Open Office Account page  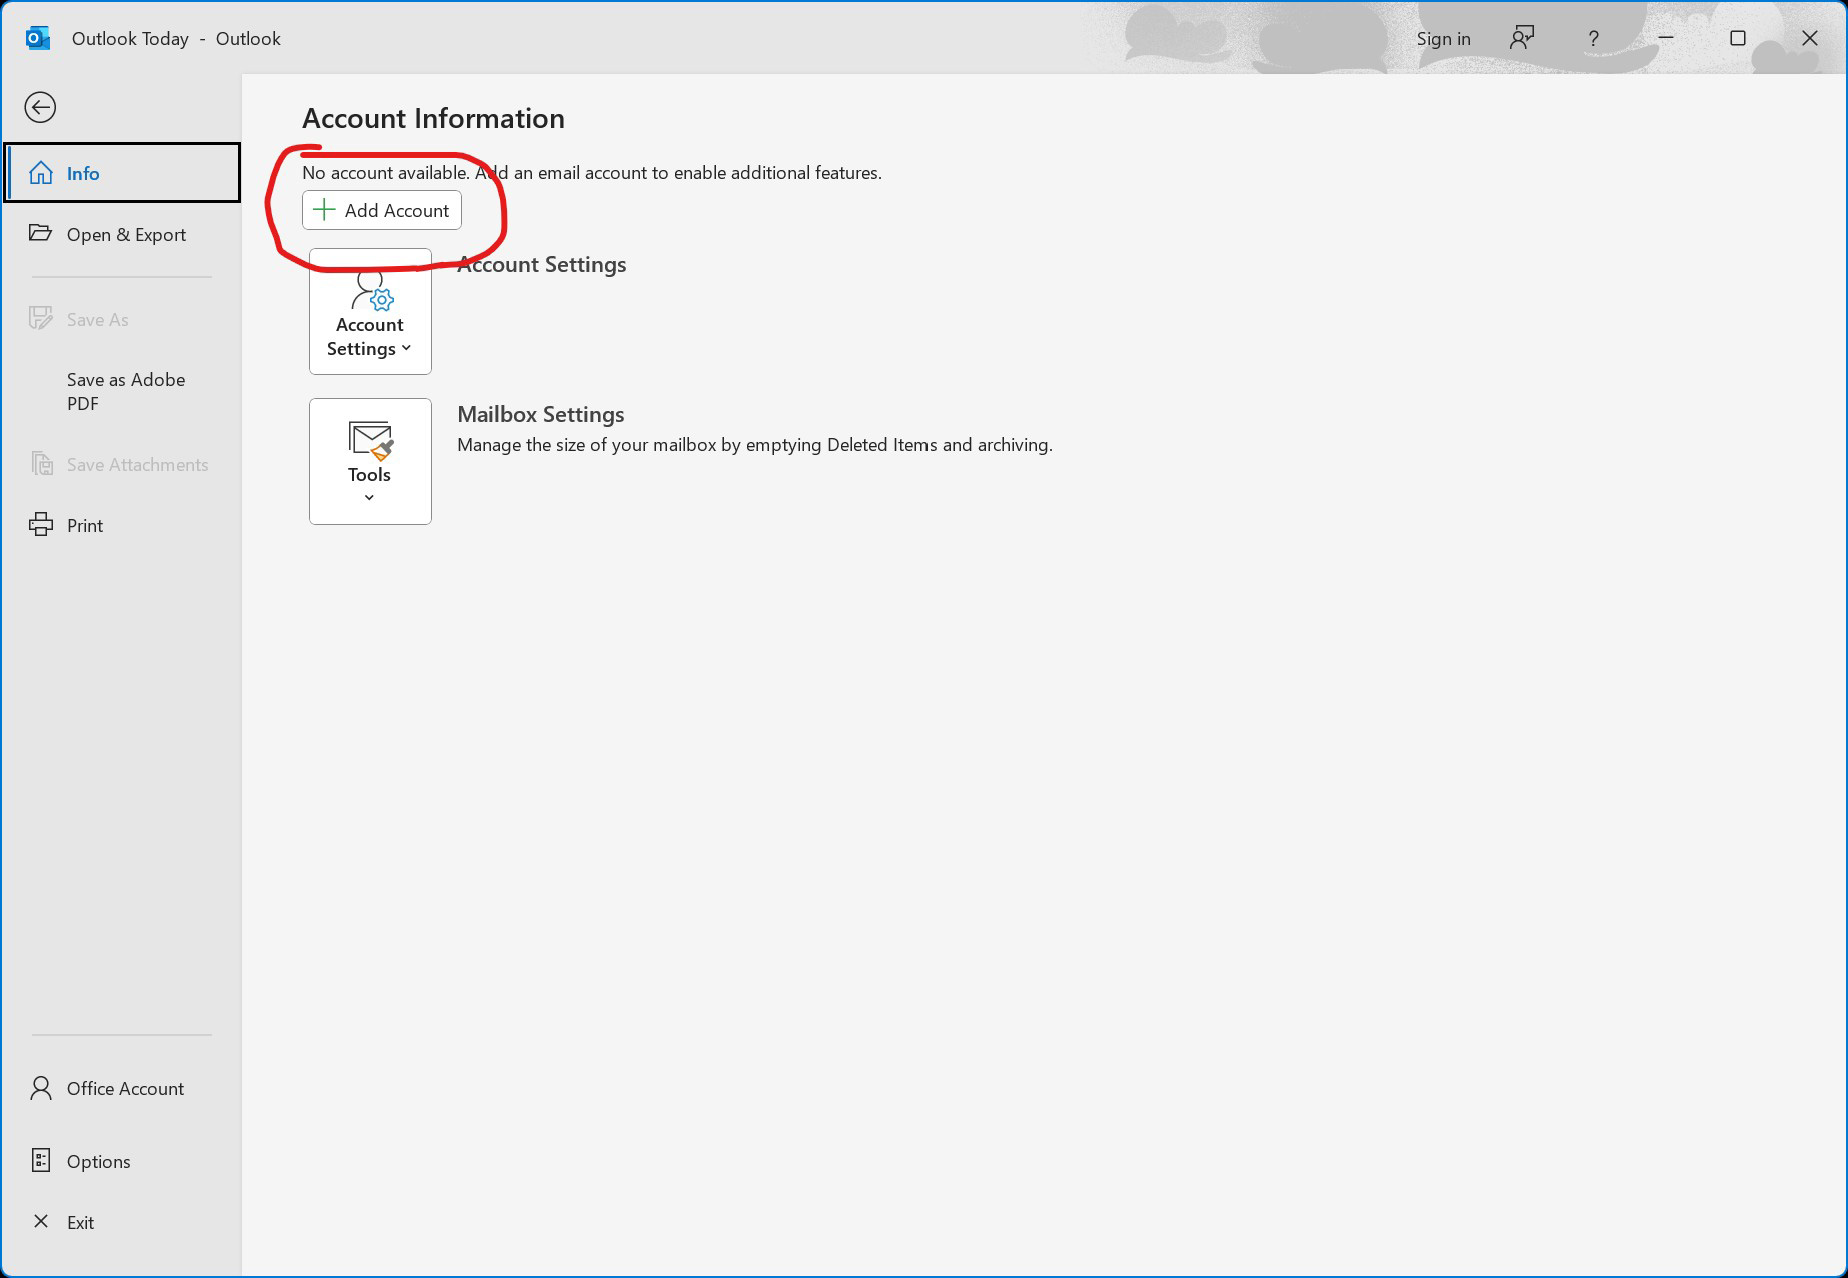(125, 1088)
